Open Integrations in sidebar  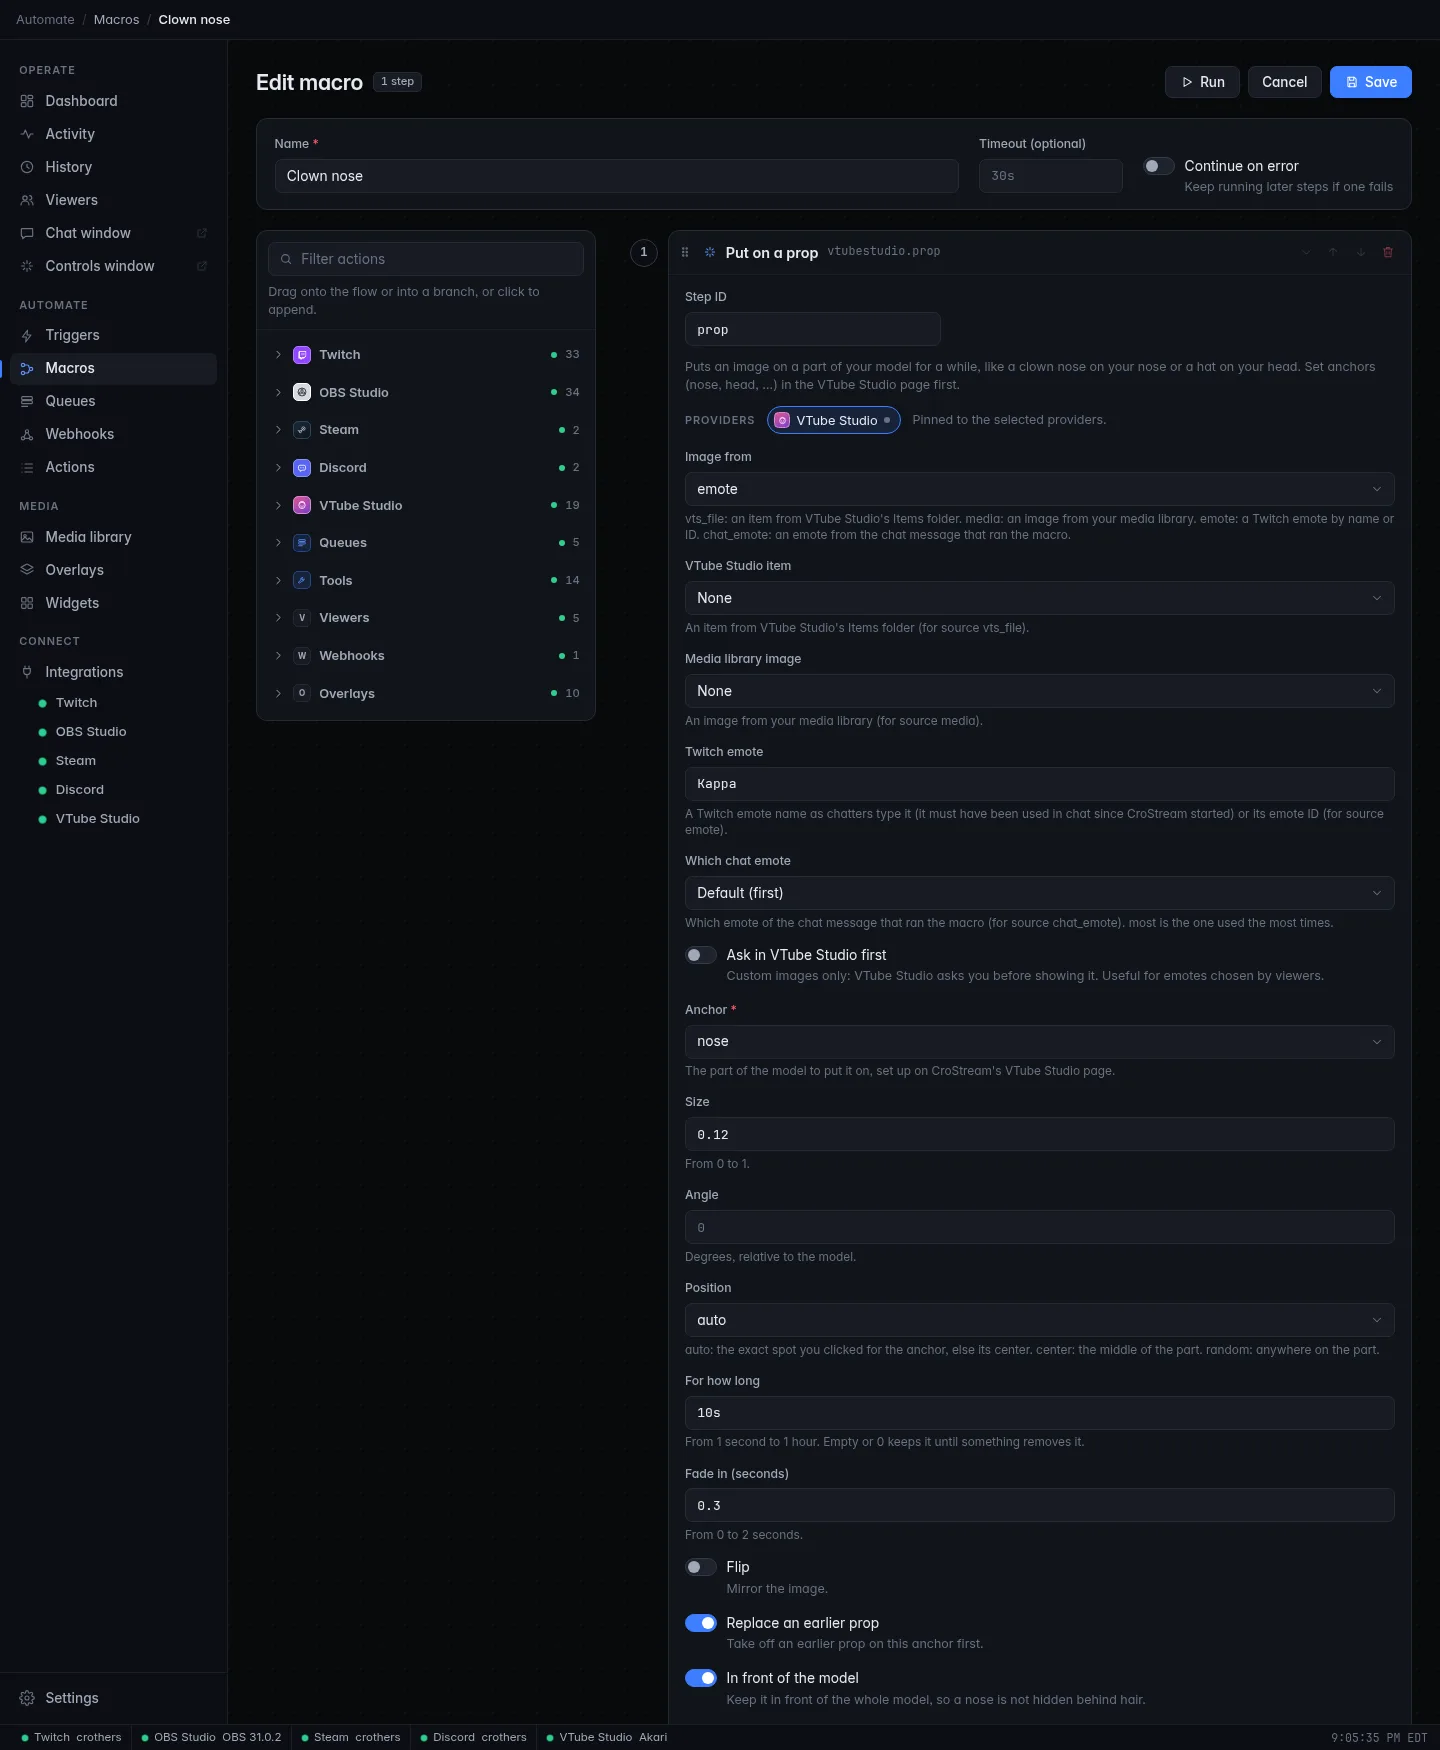(x=113, y=672)
